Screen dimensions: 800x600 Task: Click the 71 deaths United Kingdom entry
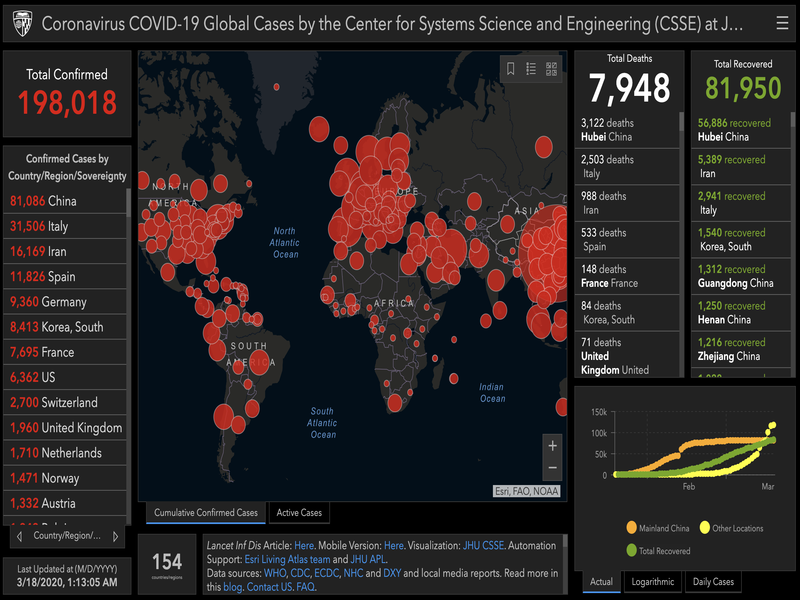point(627,355)
